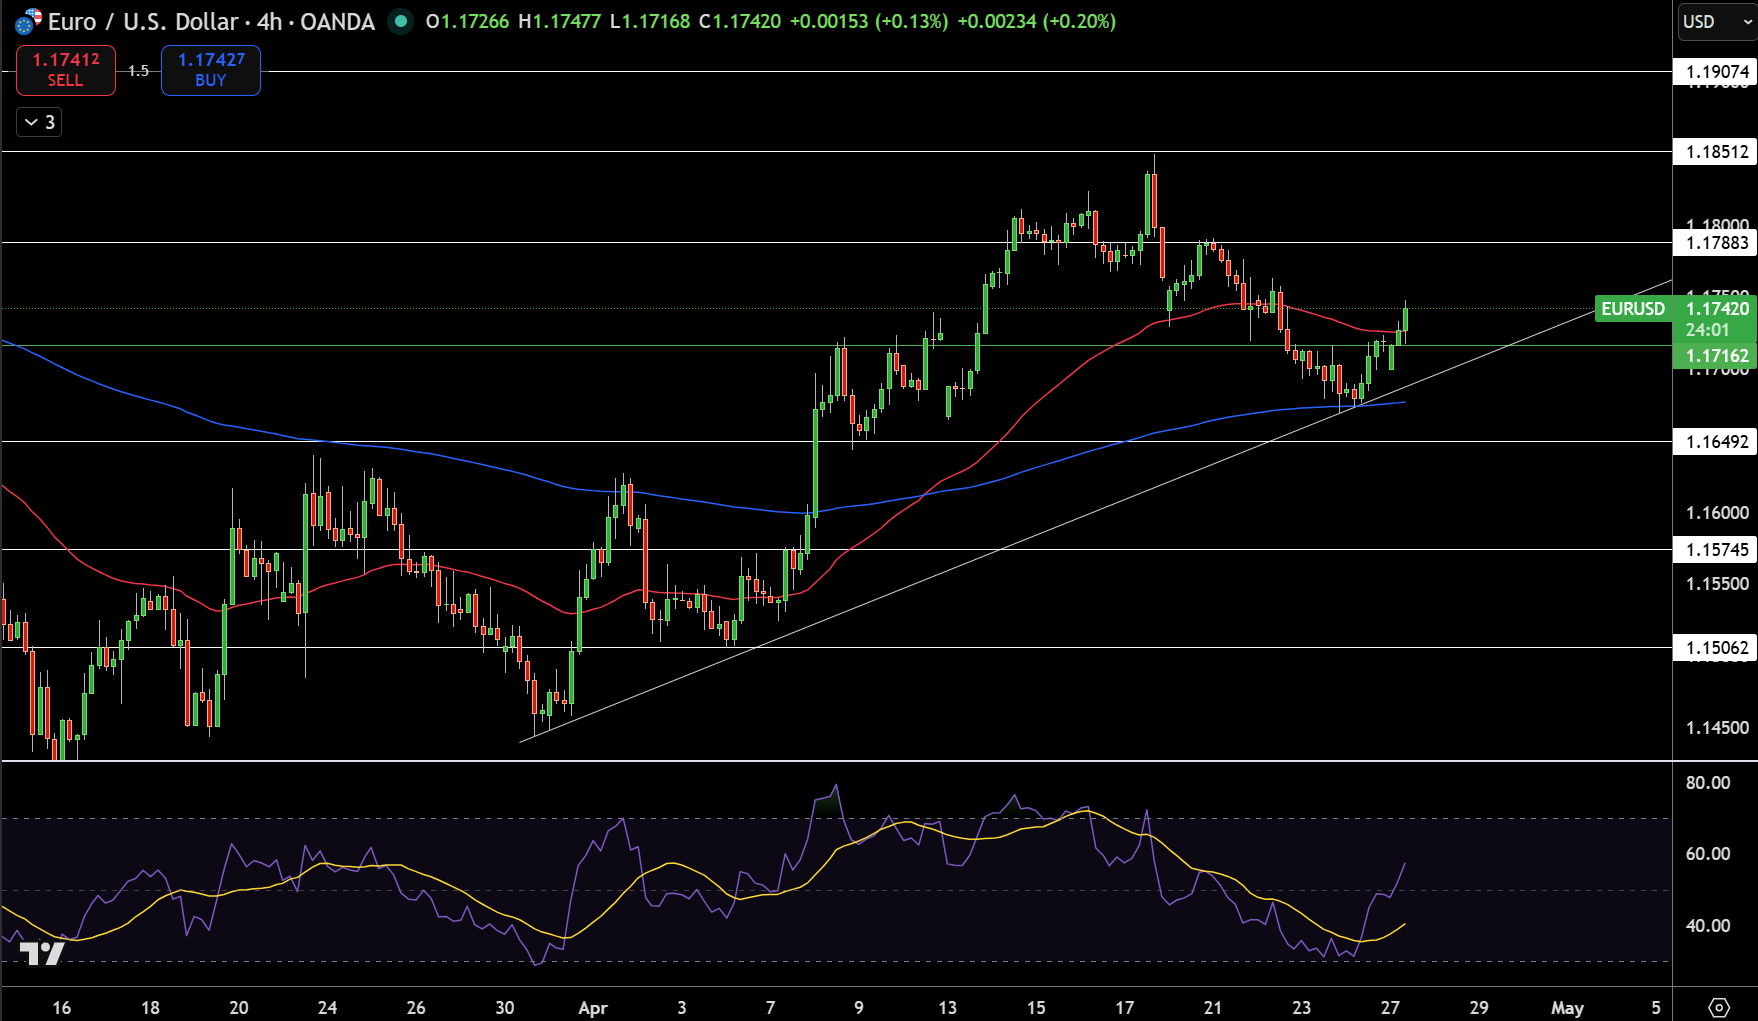Click the EUR/USD flag symbol icon
This screenshot has height=1021, width=1758.
tap(28, 21)
